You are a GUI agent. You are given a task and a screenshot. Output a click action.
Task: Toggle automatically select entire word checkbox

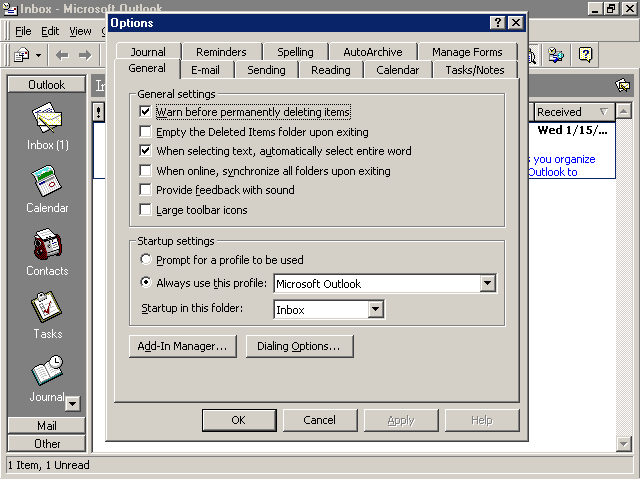click(145, 151)
